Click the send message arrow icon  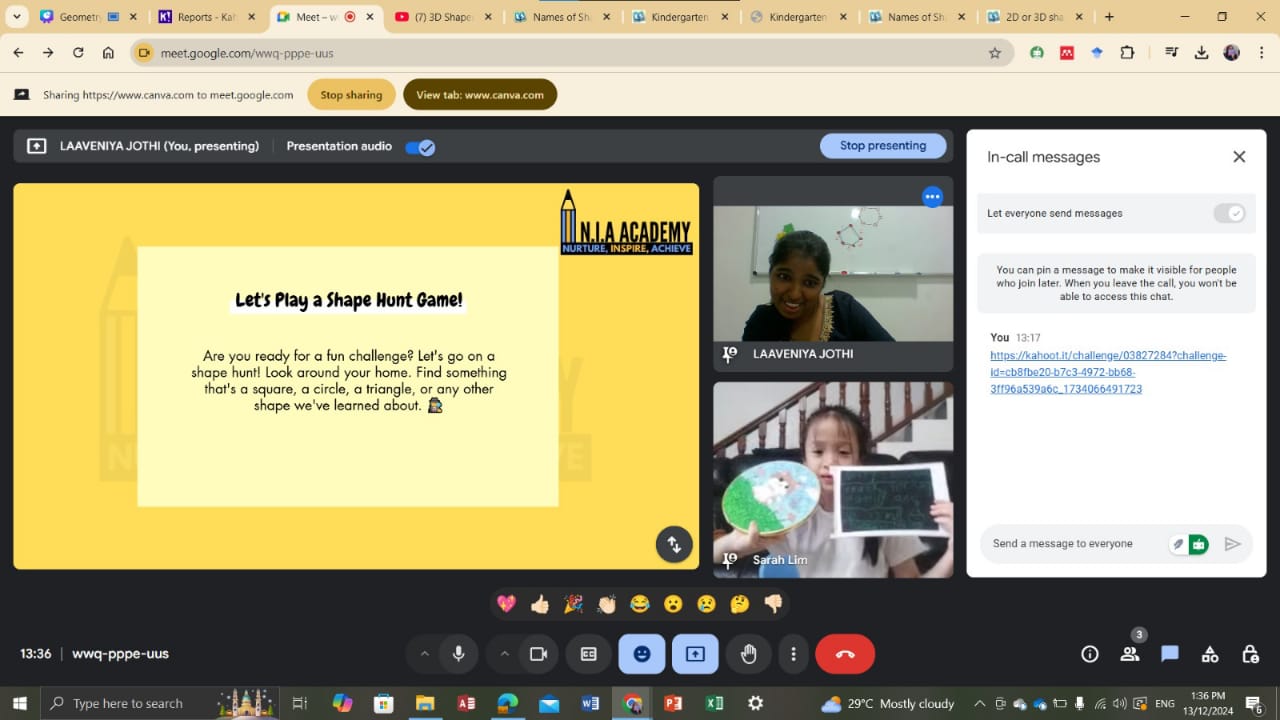pos(1232,544)
